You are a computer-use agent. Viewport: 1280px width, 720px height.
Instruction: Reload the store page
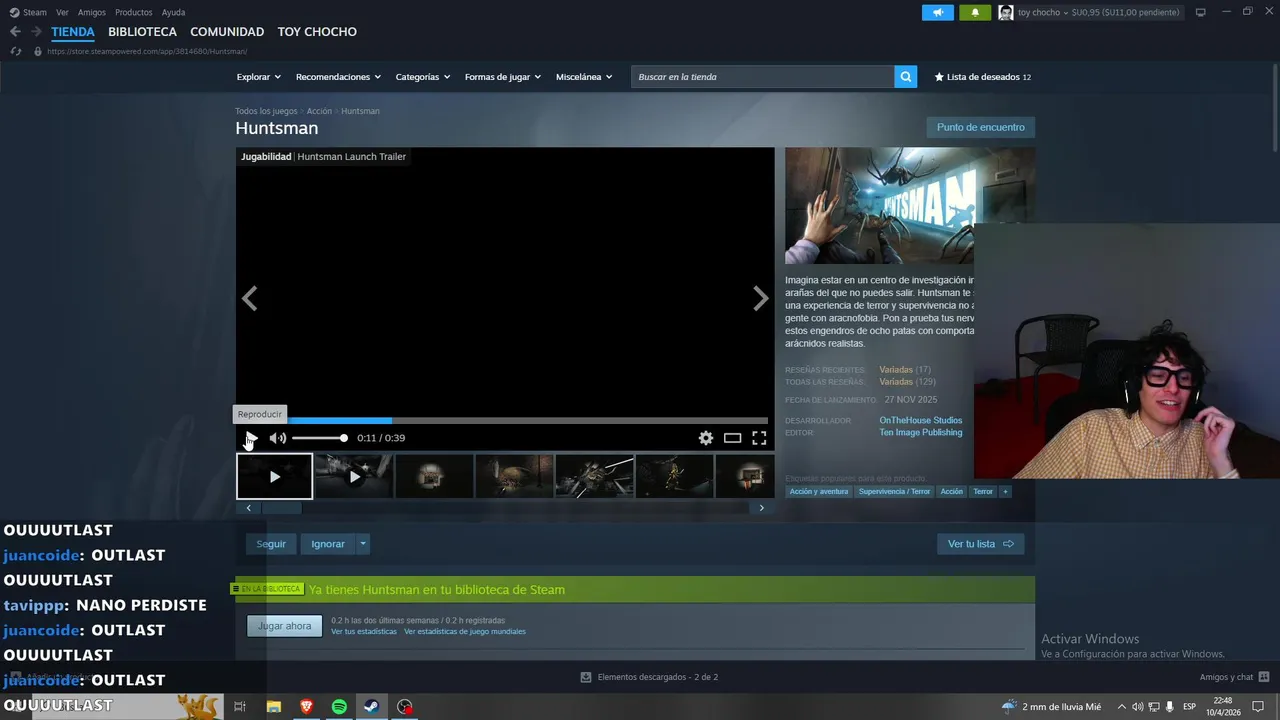coord(16,51)
